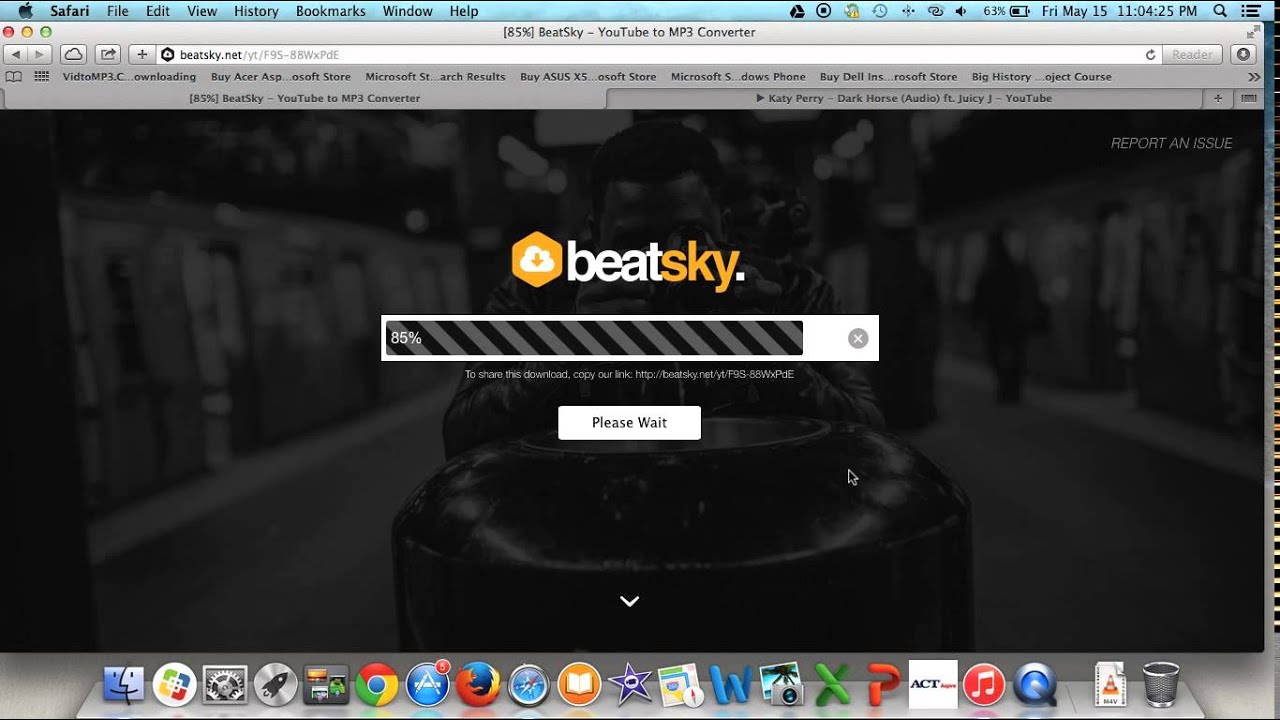Click the Safari back arrow button
This screenshot has width=1280, height=720.
[x=16, y=54]
